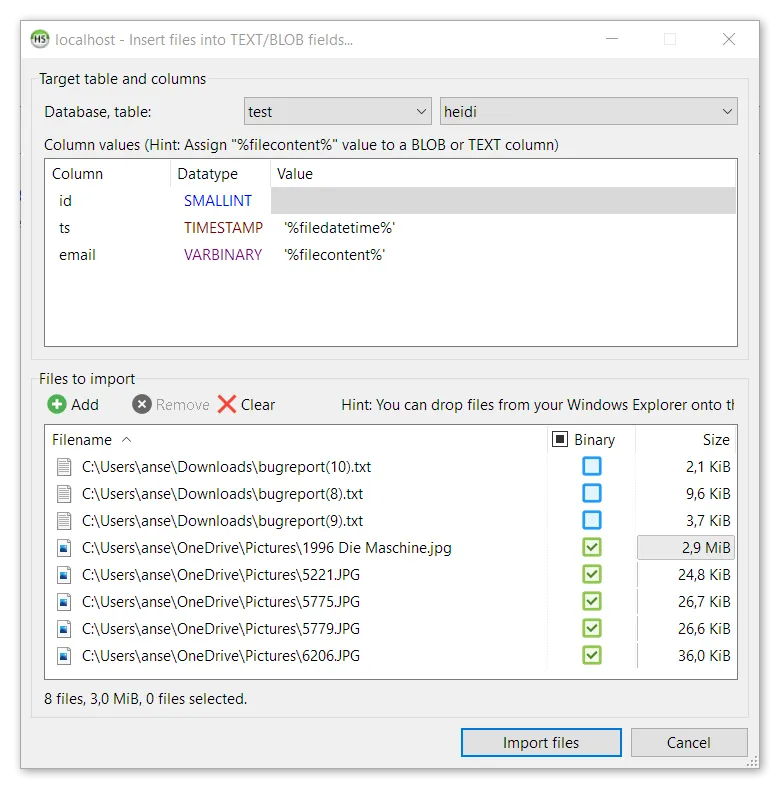Click image file icon for 5221.JPG
This screenshot has width=780, height=789.
(x=65, y=575)
